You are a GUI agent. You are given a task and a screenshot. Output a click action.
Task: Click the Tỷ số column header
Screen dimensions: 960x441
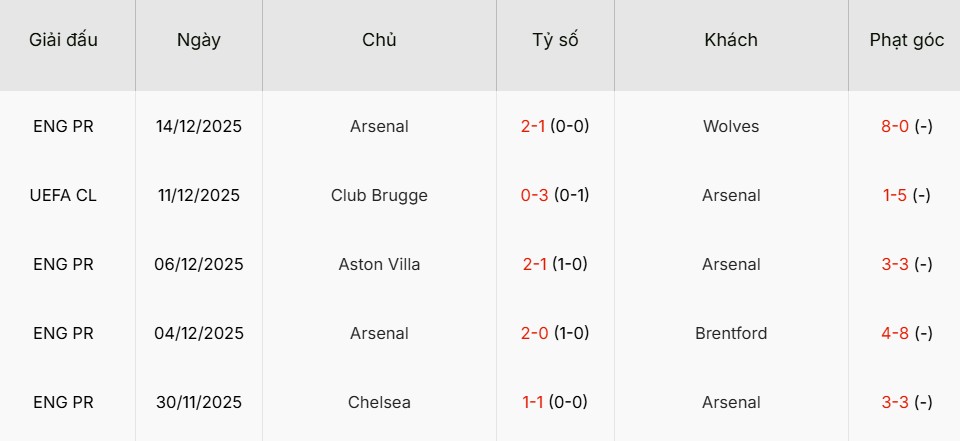[555, 40]
